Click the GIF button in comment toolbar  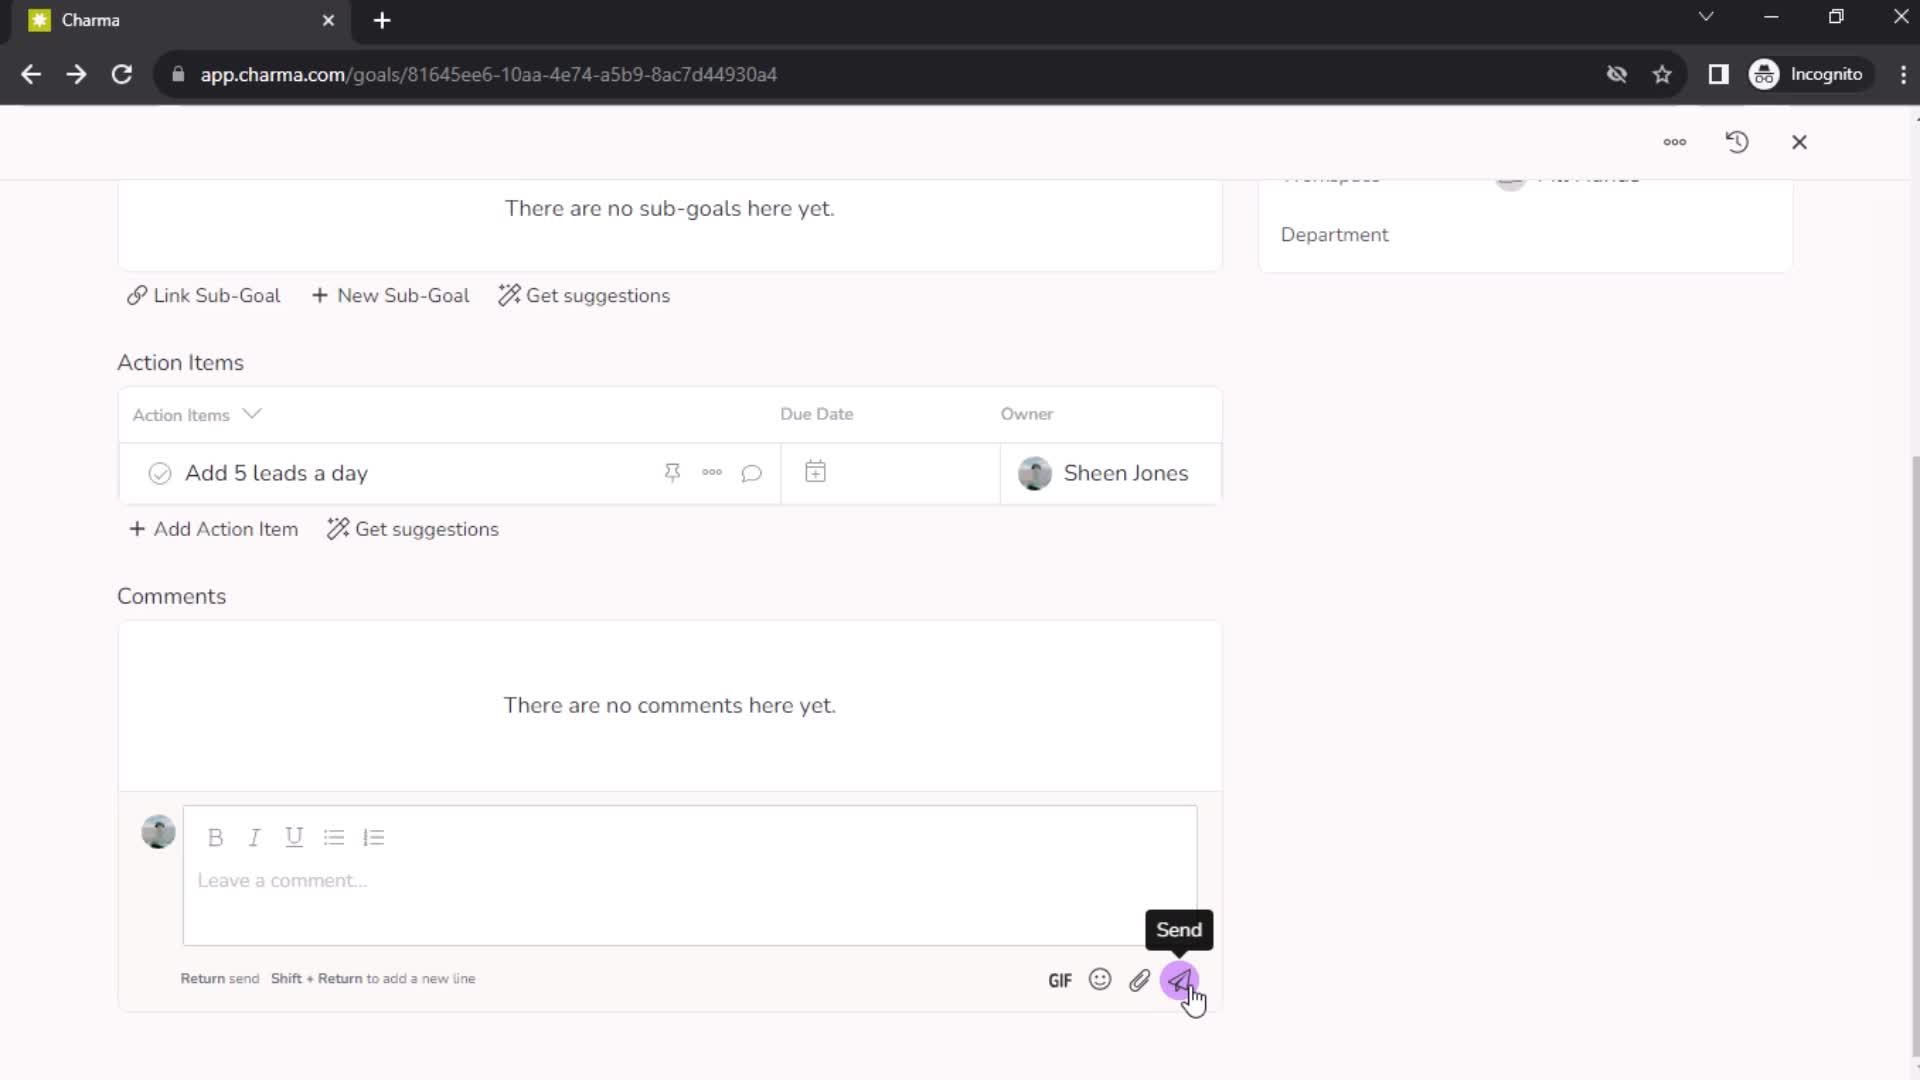click(1060, 980)
